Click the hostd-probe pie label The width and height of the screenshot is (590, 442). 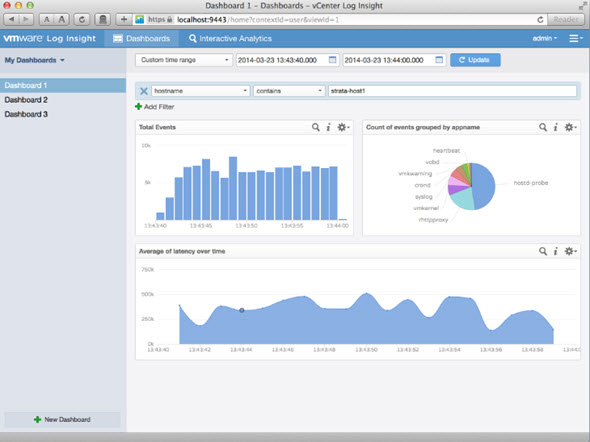[531, 183]
